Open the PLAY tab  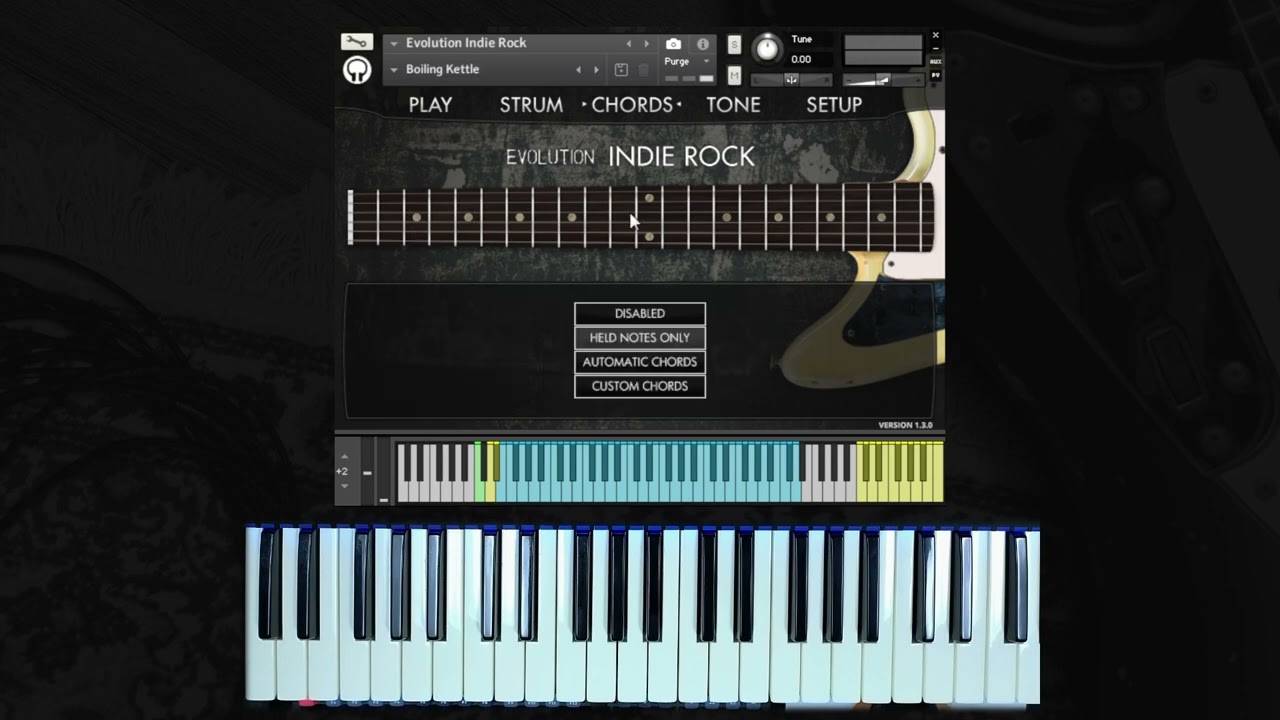coord(430,105)
